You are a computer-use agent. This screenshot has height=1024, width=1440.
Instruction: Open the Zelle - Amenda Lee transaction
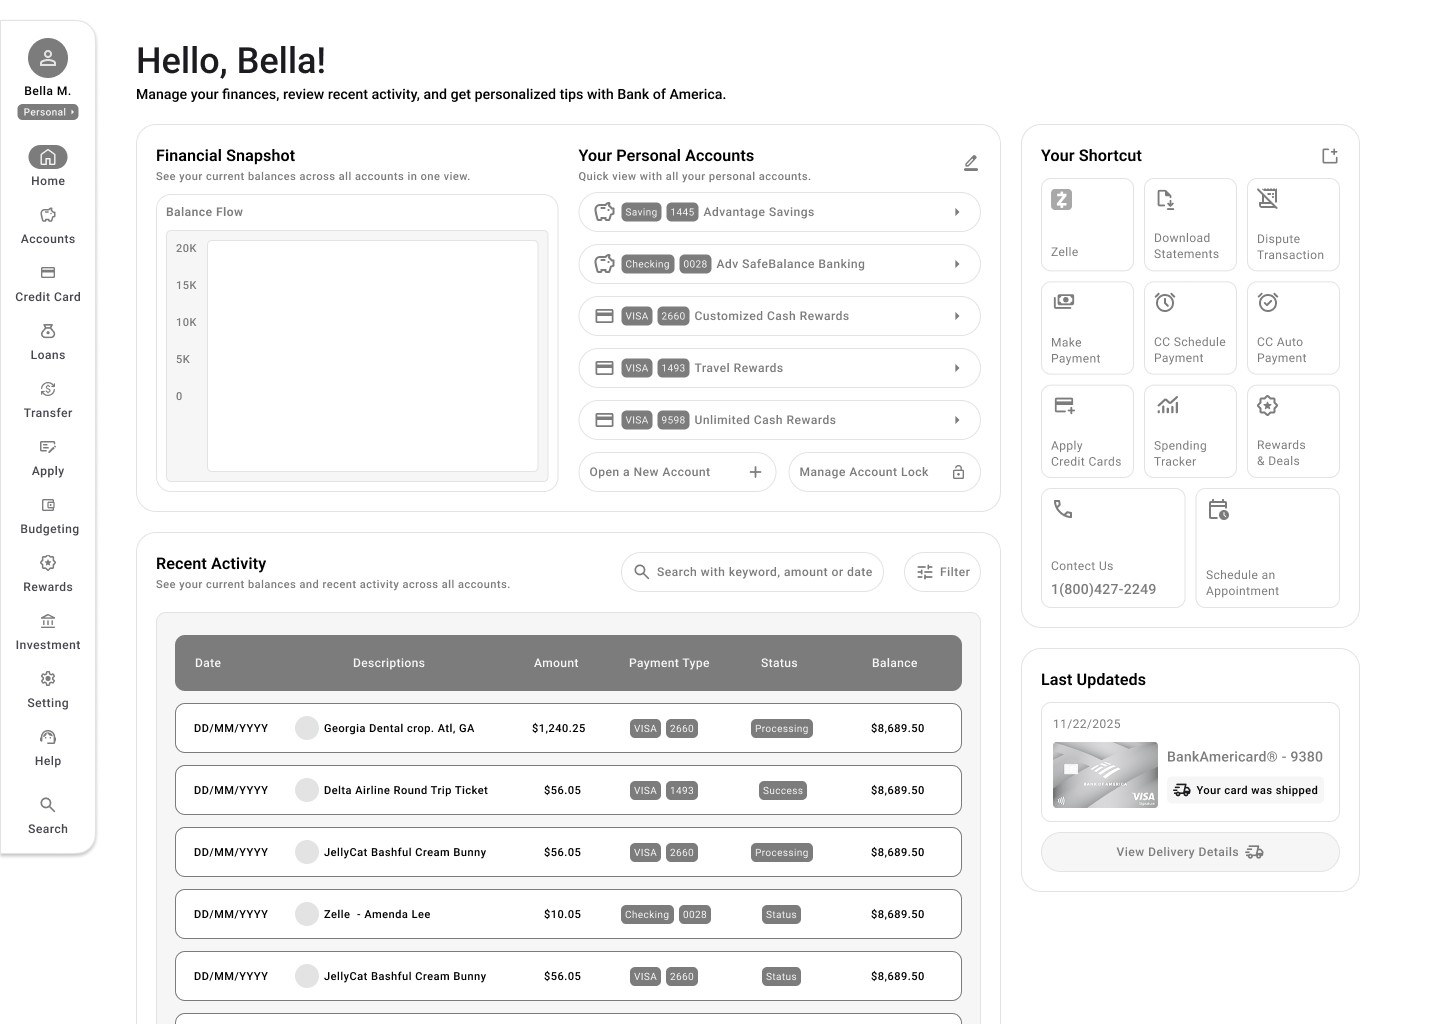(568, 914)
